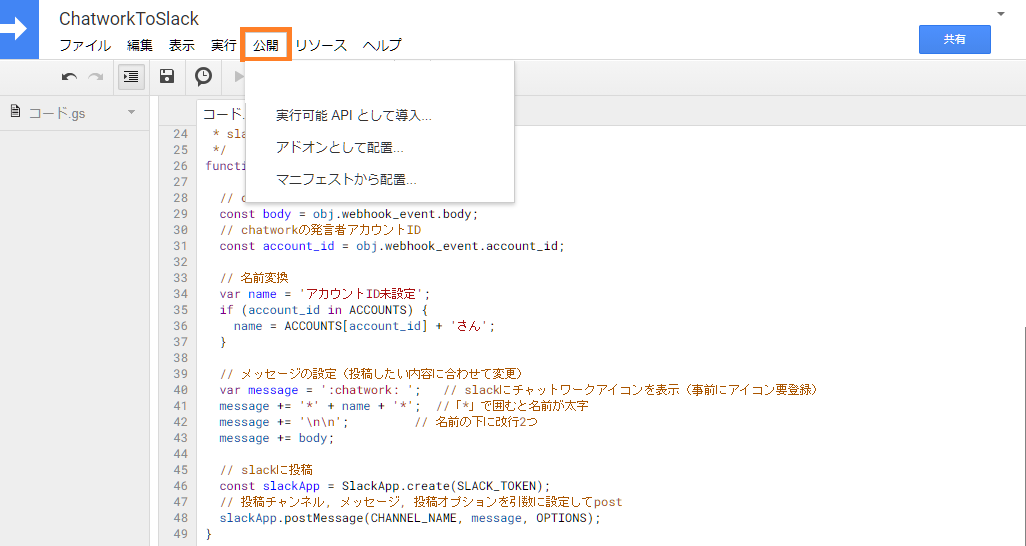
Task: Click the file icon next to コード.gs
Action: pyautogui.click(x=15, y=113)
